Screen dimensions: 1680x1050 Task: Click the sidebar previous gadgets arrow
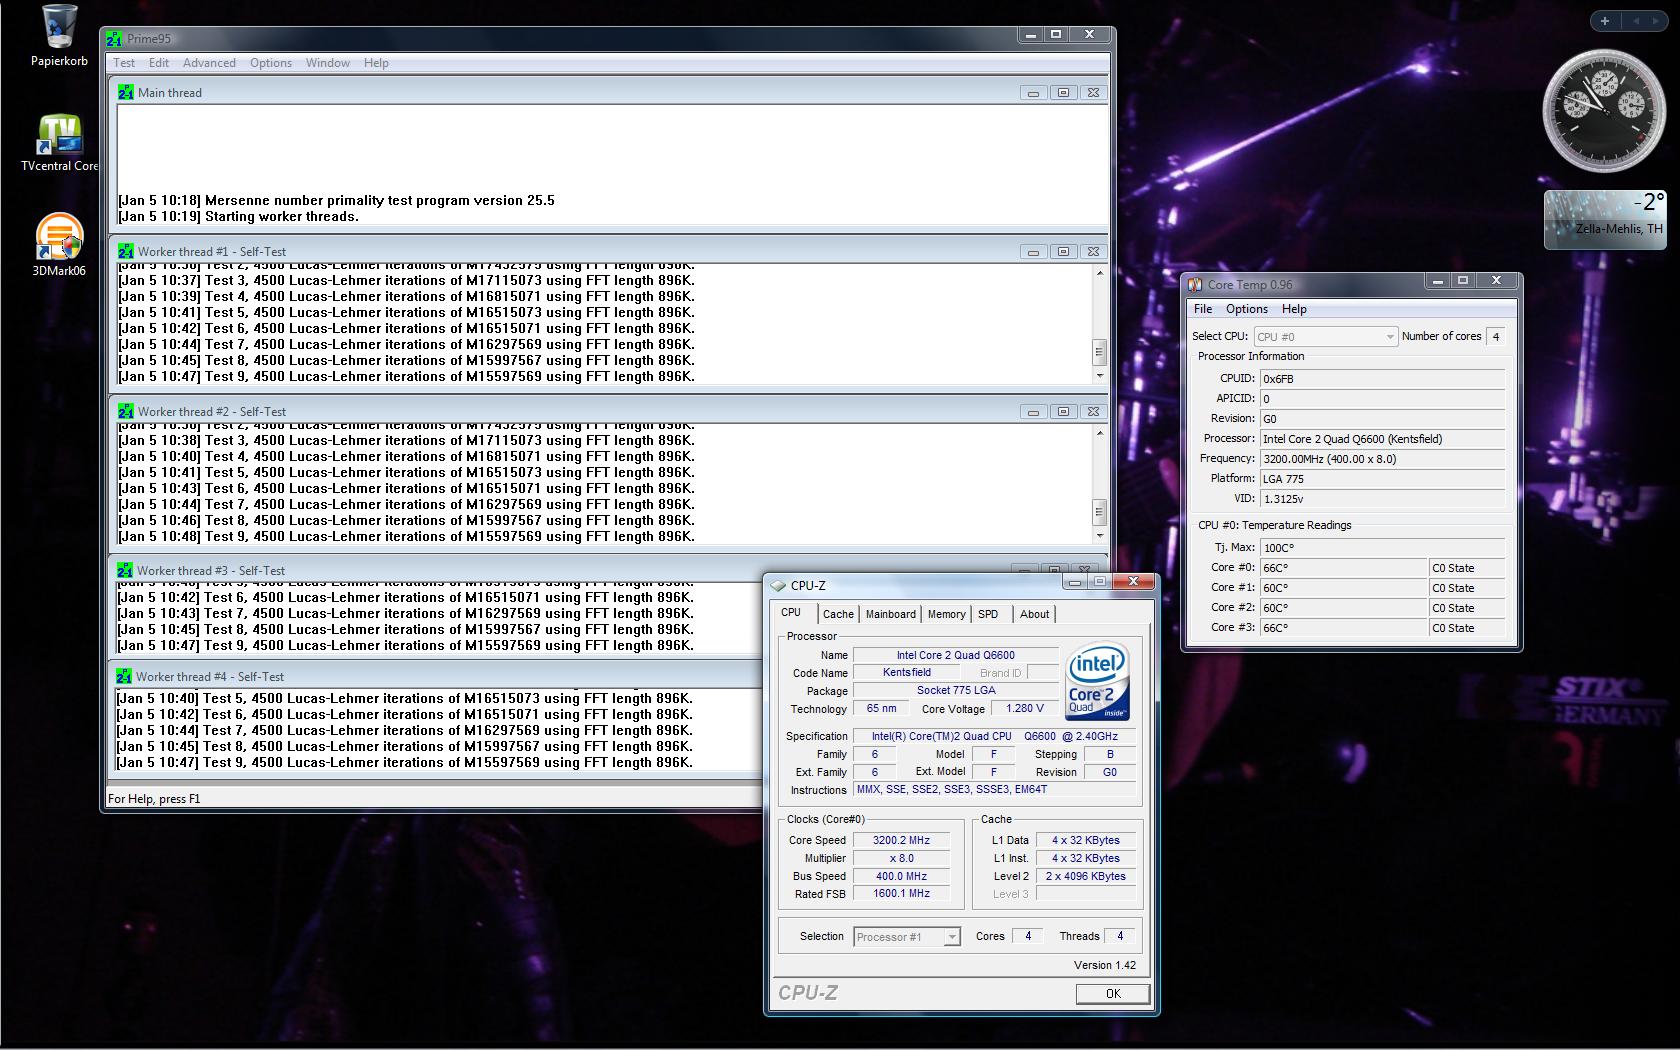point(1636,21)
